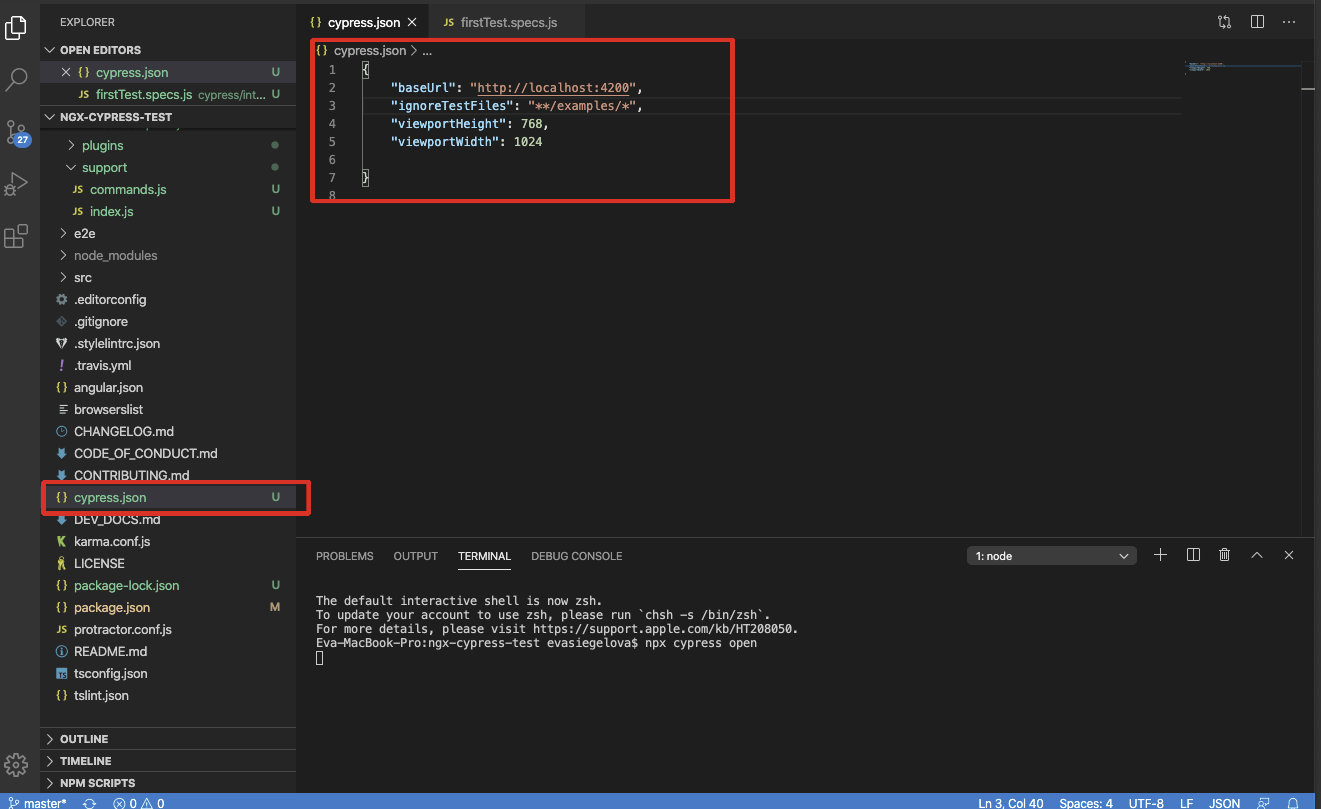Viewport: 1321px width, 809px height.
Task: Open package.json from the file explorer
Action: [112, 608]
